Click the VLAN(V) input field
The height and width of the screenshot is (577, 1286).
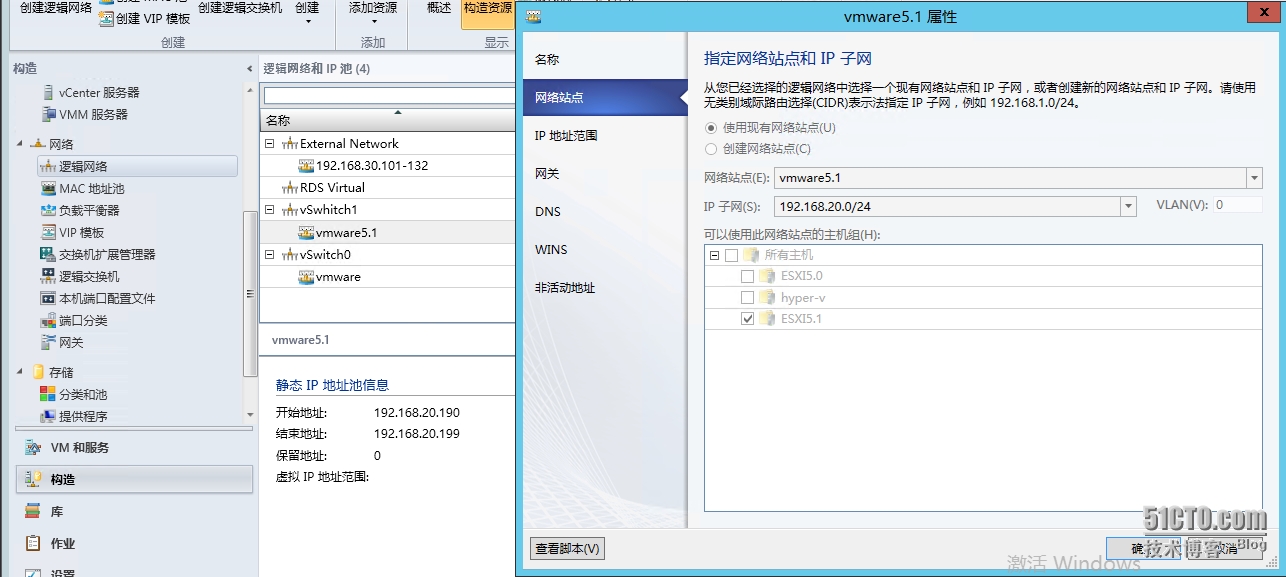(x=1238, y=205)
